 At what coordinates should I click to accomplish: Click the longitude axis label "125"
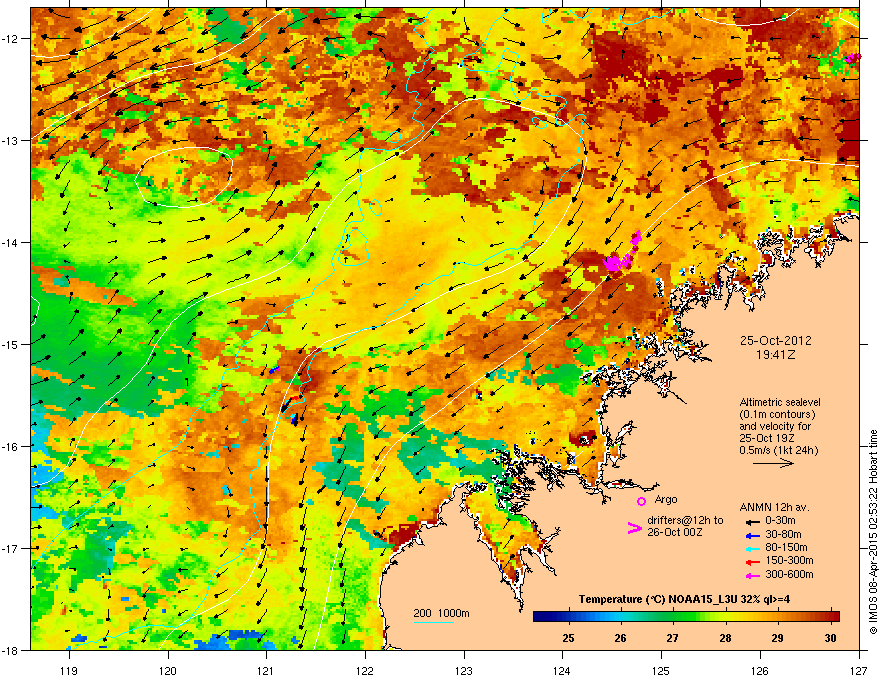click(x=661, y=670)
